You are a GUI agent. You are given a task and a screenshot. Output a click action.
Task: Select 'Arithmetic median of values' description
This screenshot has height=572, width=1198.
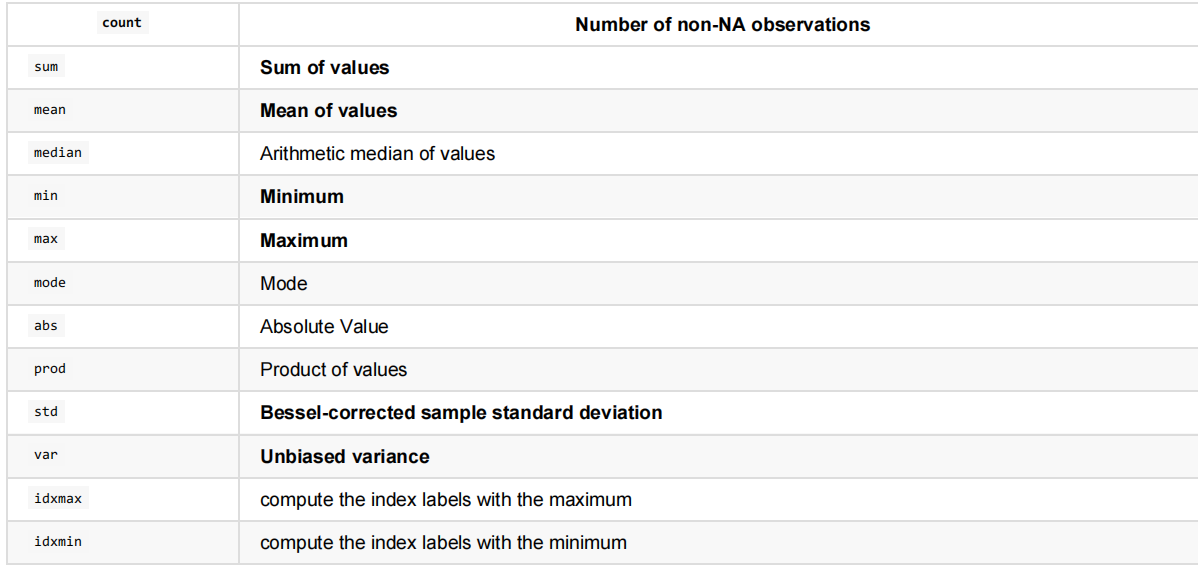click(x=377, y=154)
